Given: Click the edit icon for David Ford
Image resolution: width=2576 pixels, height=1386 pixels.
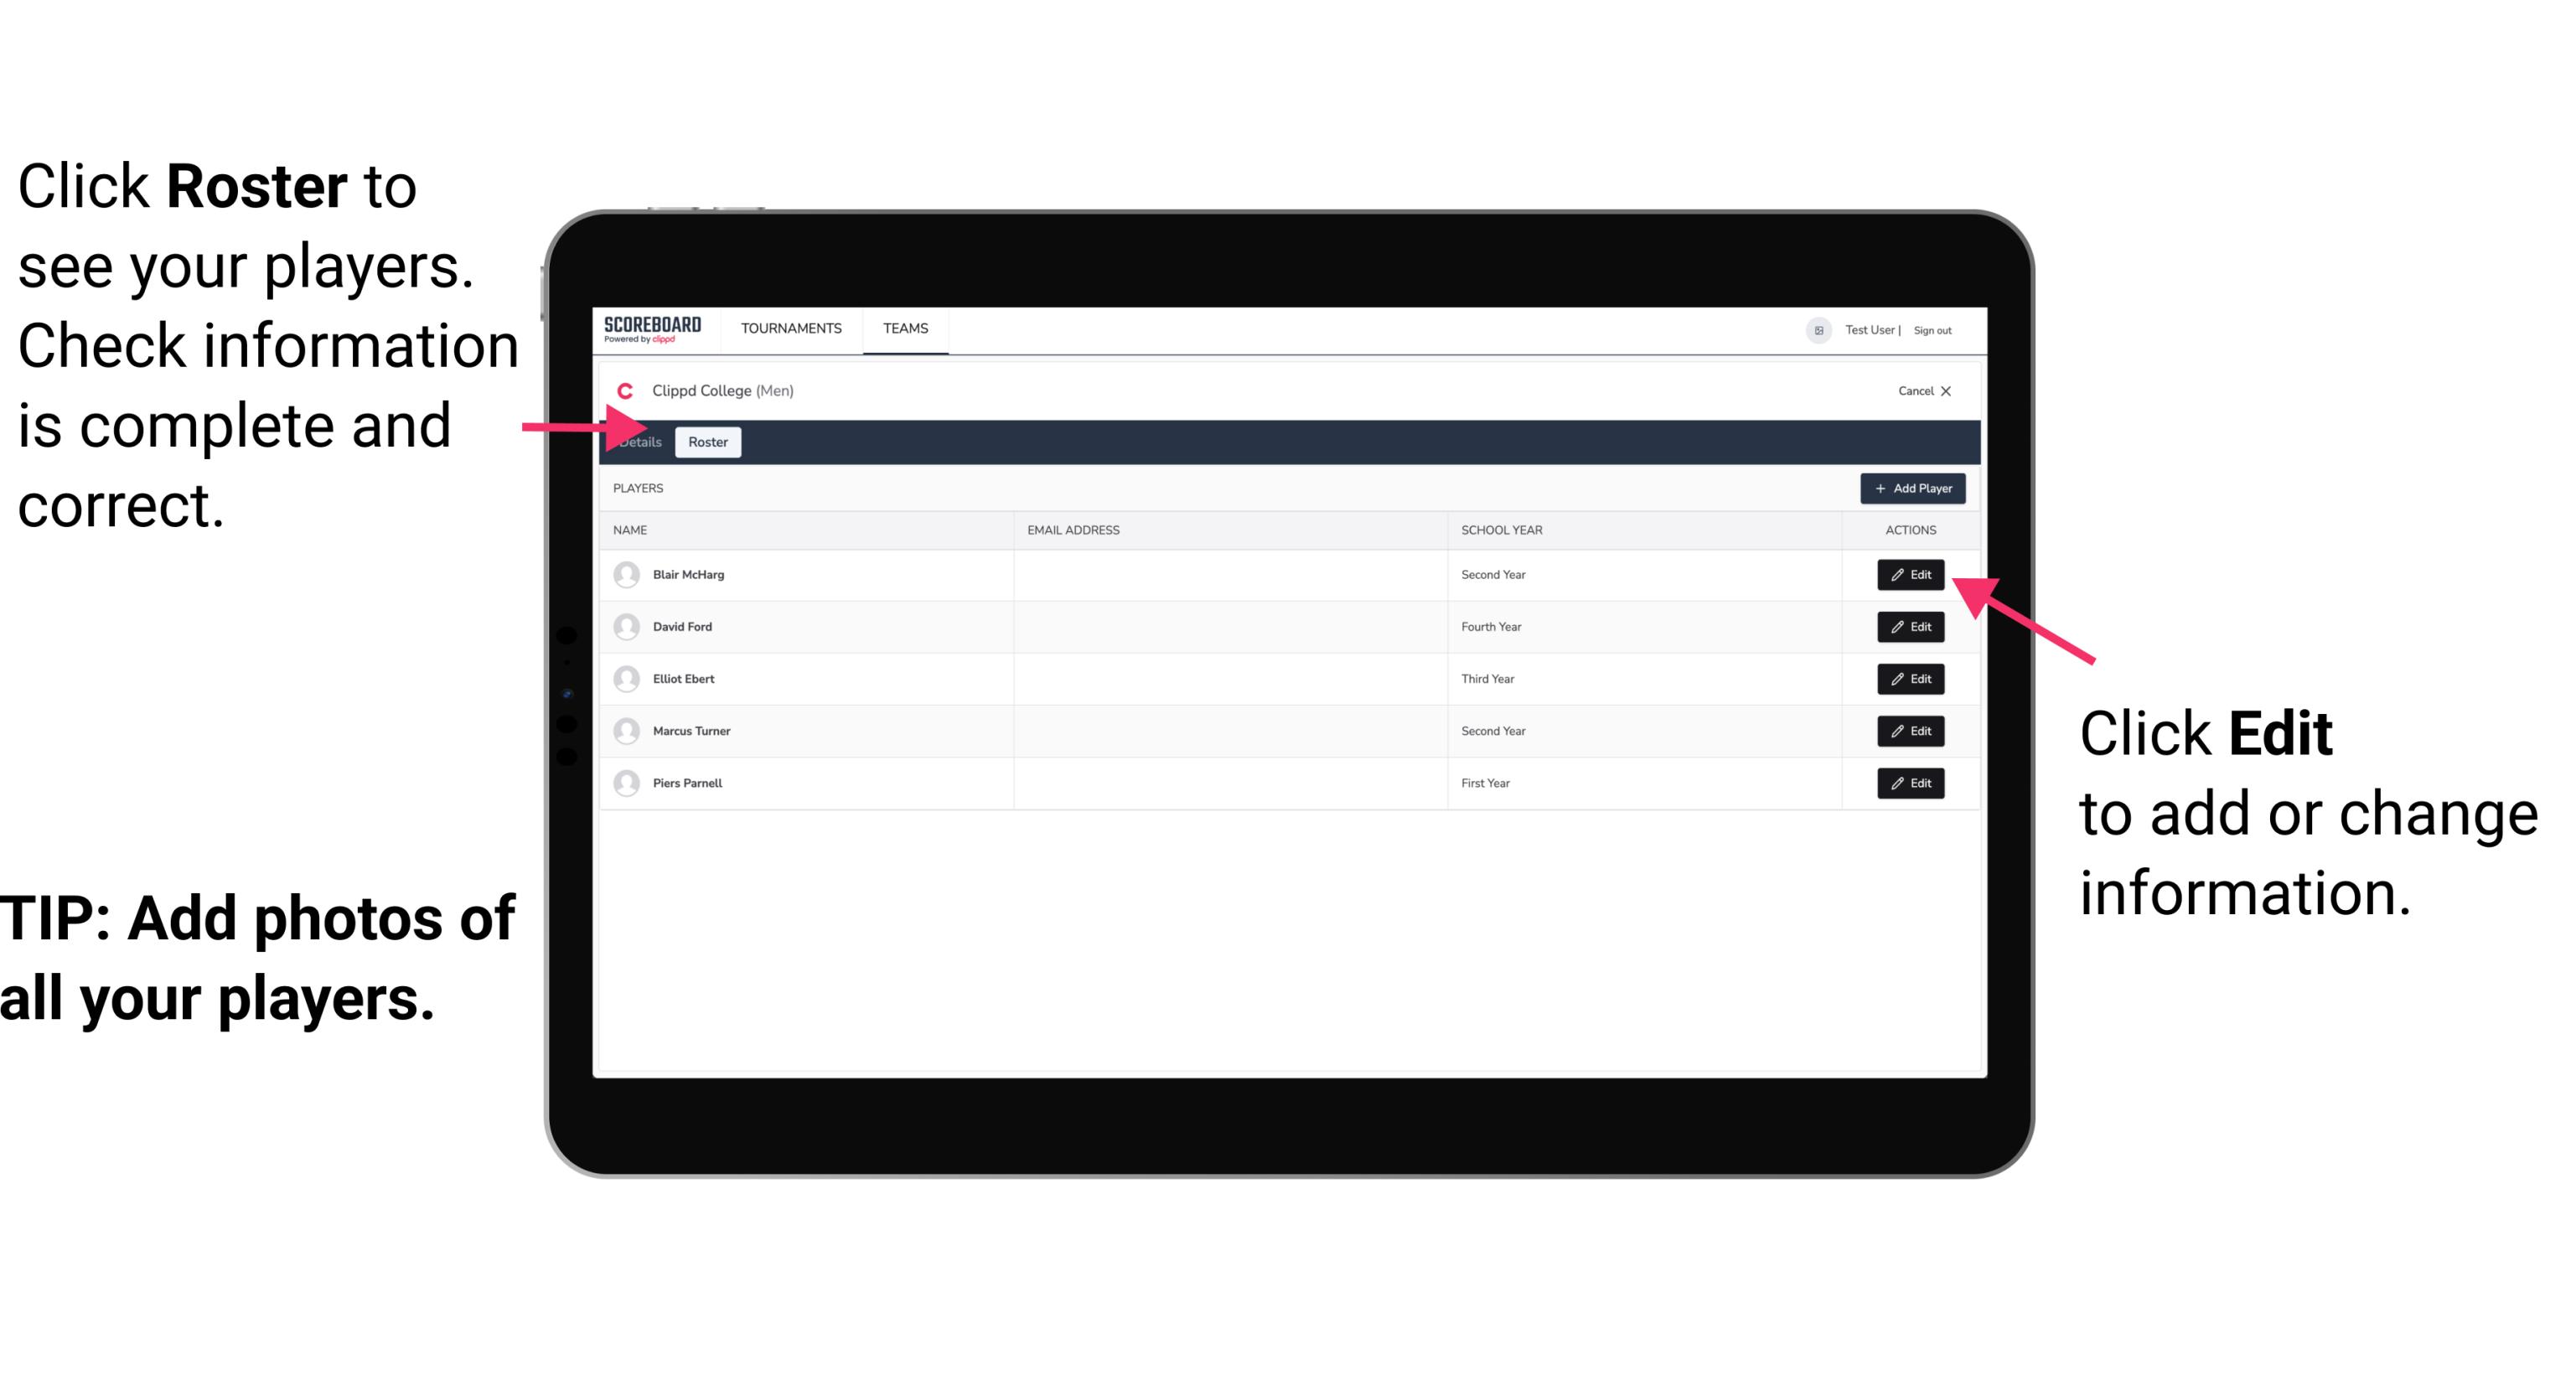Looking at the screenshot, I should pyautogui.click(x=1909, y=627).
